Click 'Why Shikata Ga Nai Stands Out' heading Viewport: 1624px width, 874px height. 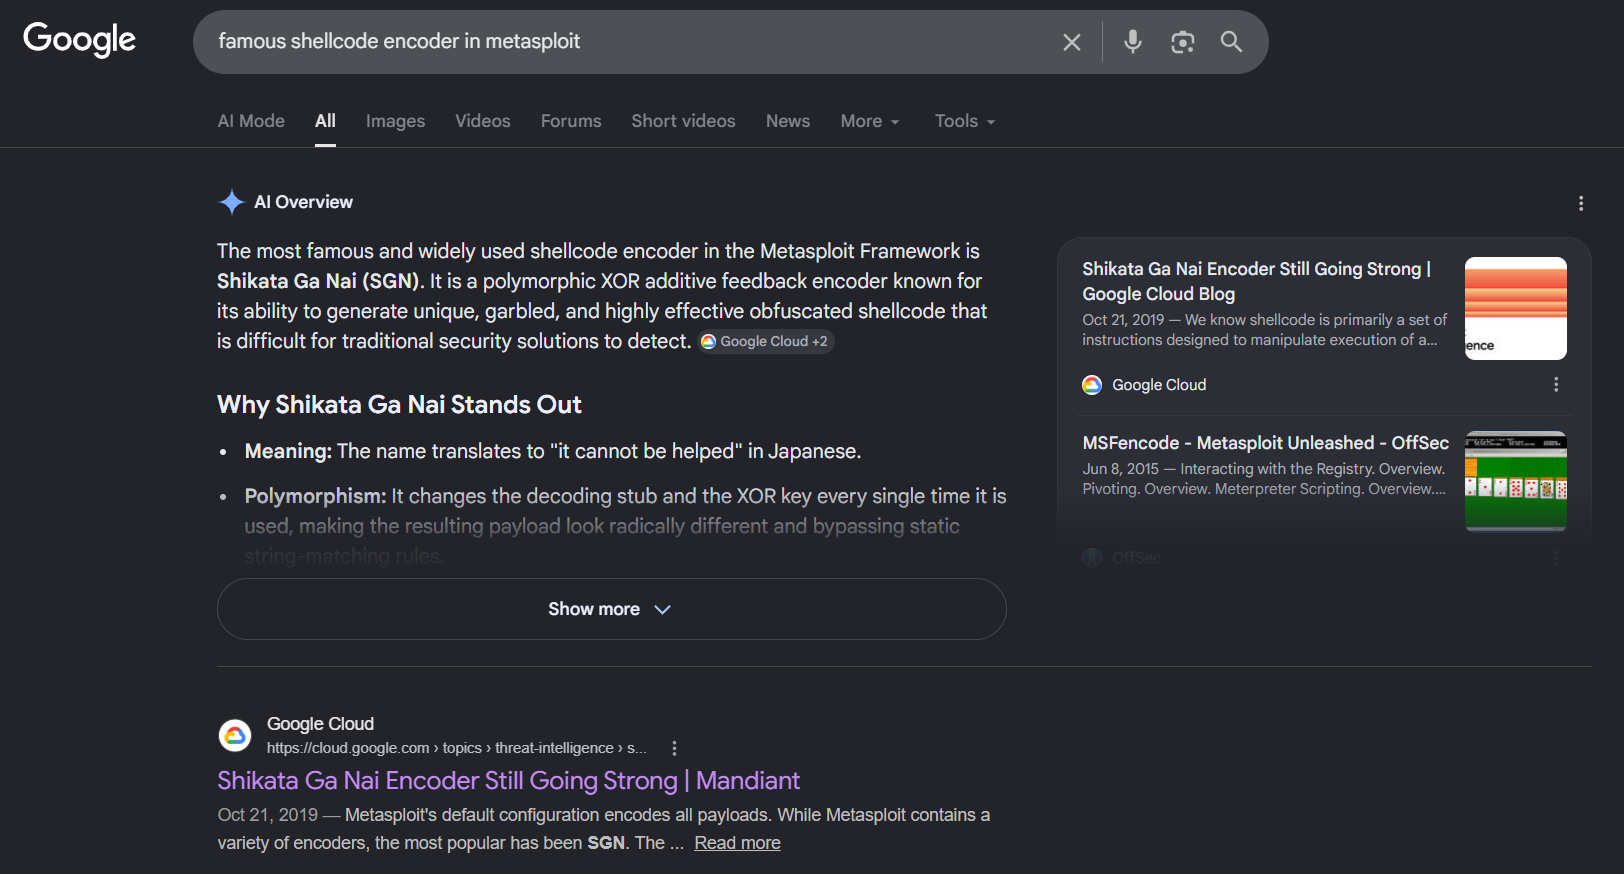(399, 405)
